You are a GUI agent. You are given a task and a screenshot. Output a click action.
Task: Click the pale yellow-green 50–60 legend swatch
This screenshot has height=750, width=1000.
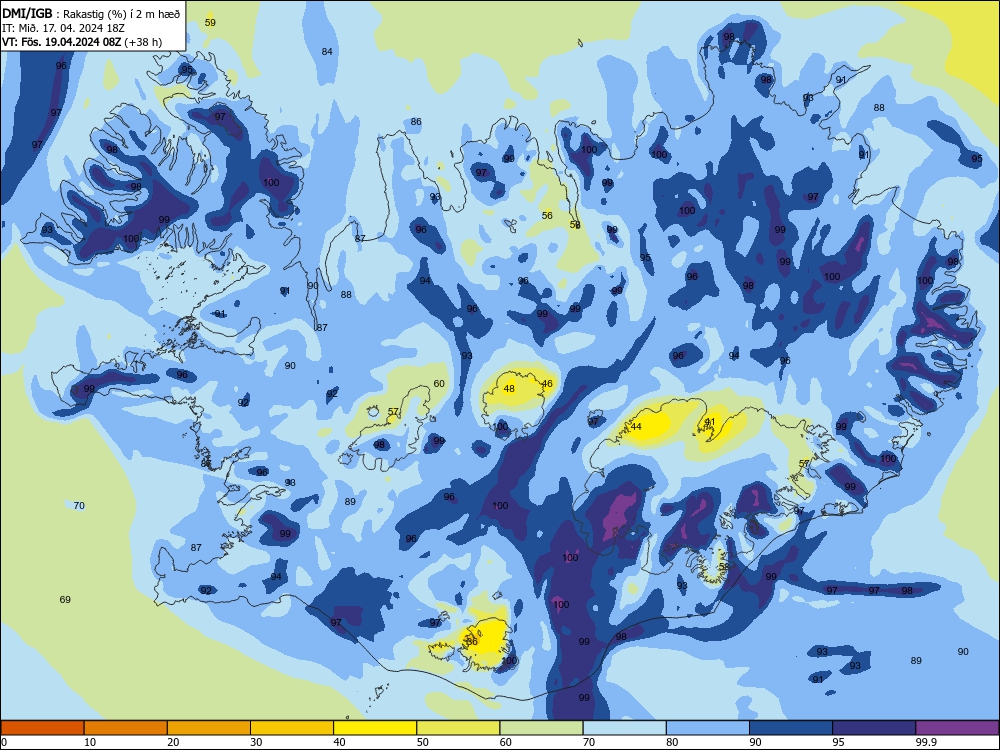[x=458, y=728]
